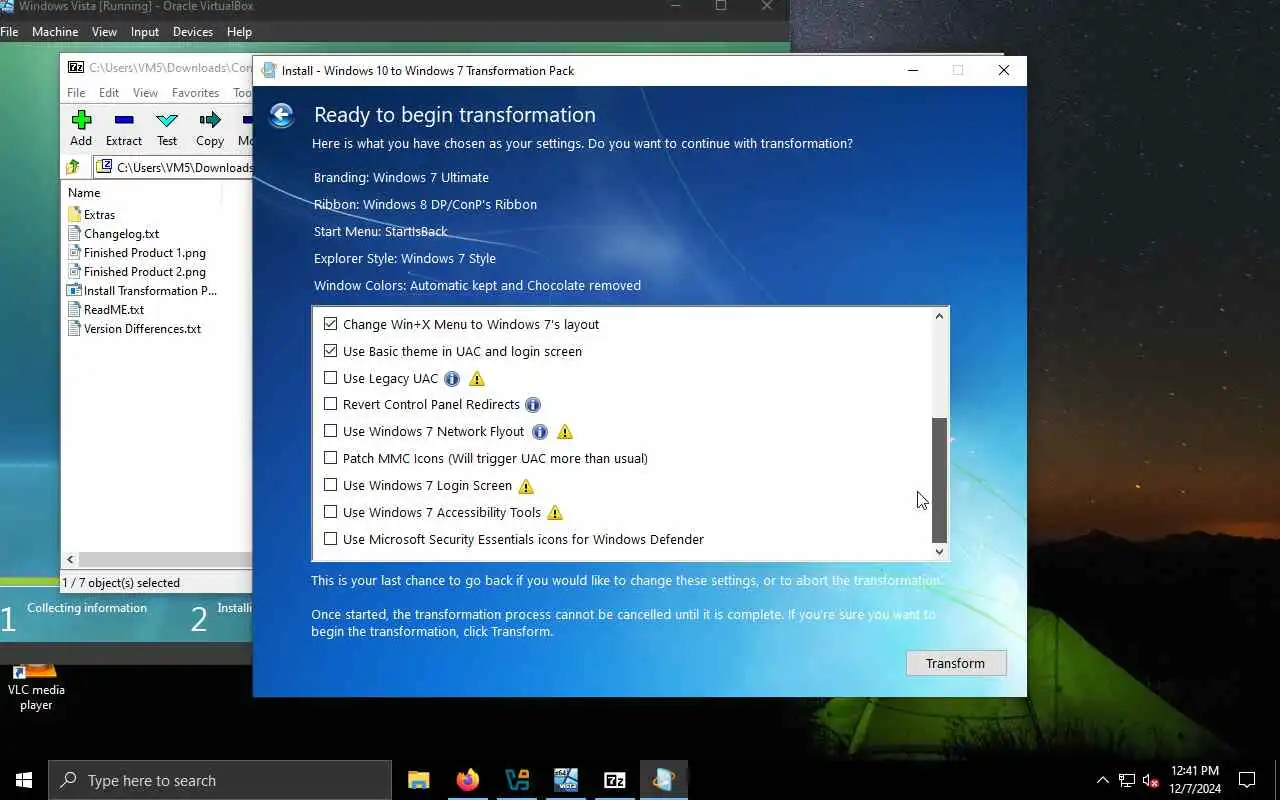Open the File menu in 7-Zip
Screen dimensions: 1280x800
point(76,93)
